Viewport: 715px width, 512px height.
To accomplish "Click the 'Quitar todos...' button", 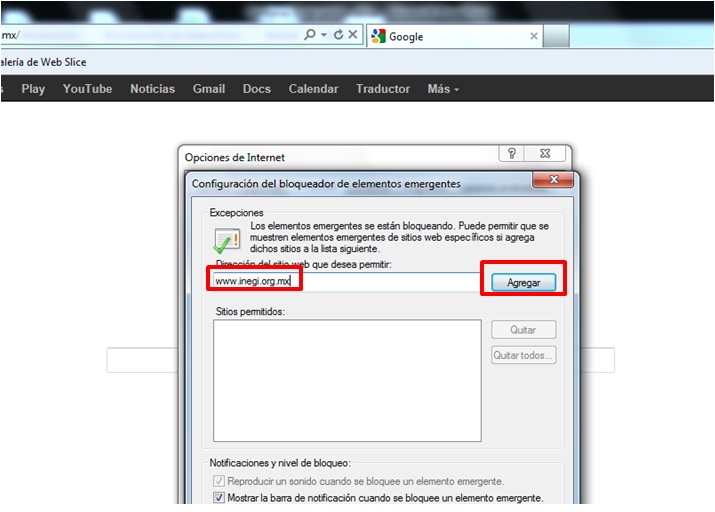I will [523, 355].
